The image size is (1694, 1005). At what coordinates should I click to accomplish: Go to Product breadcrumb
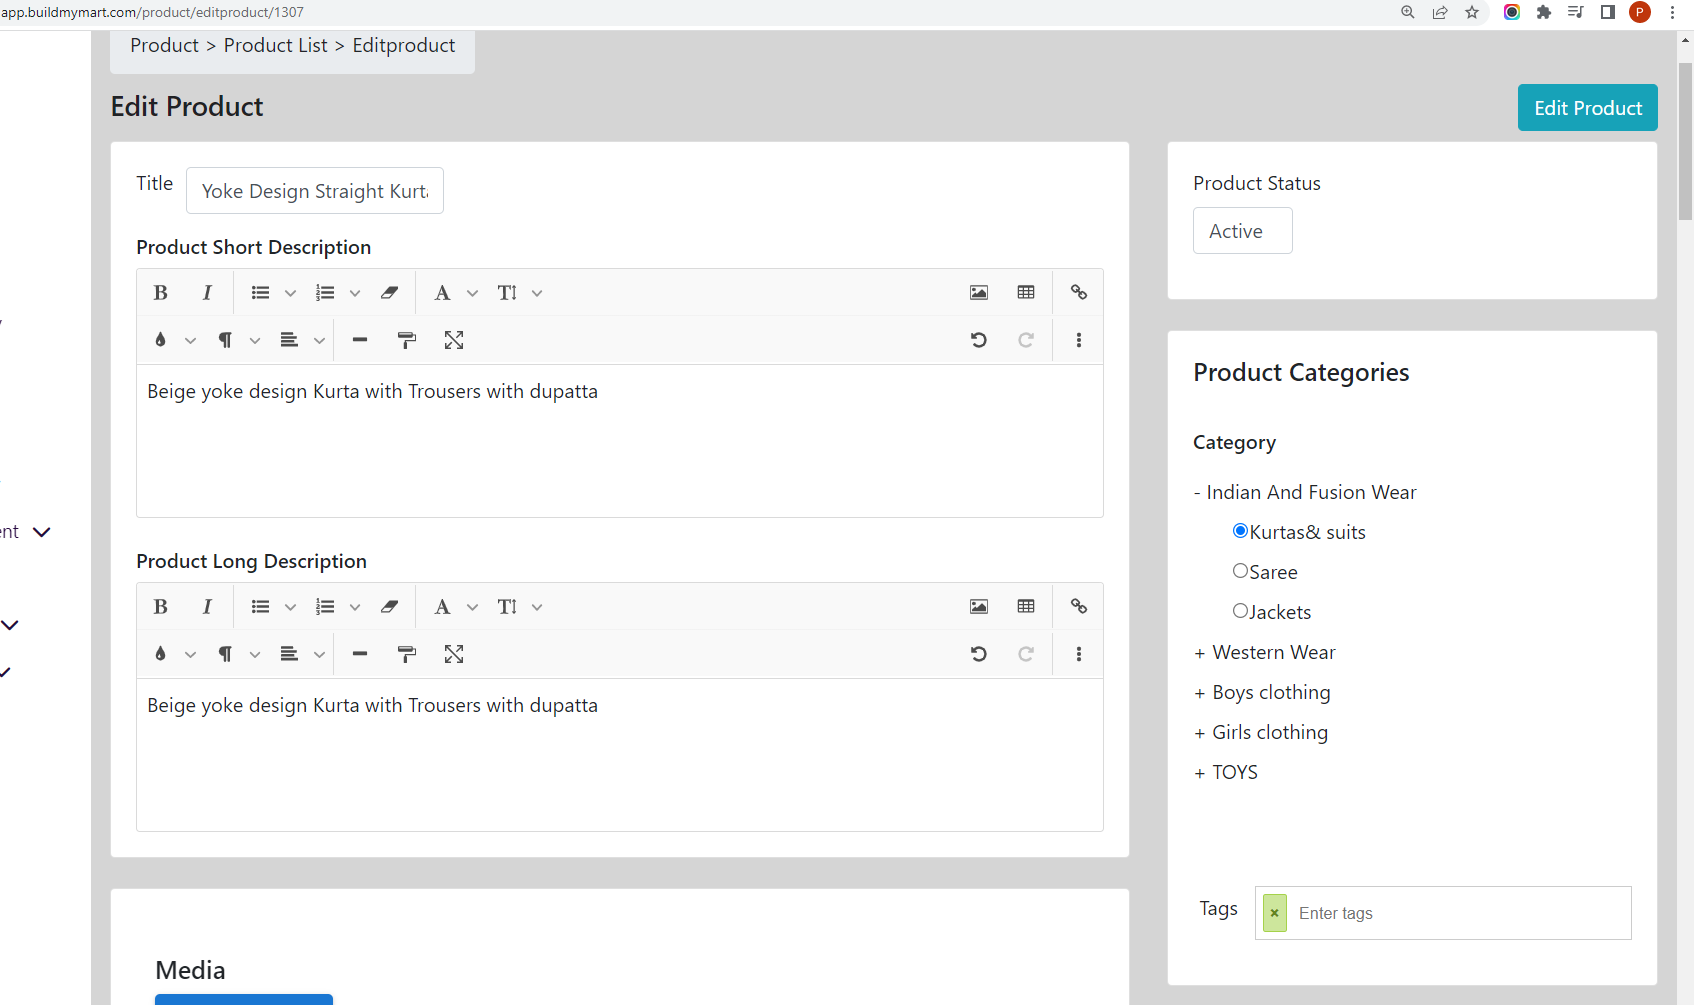[164, 45]
